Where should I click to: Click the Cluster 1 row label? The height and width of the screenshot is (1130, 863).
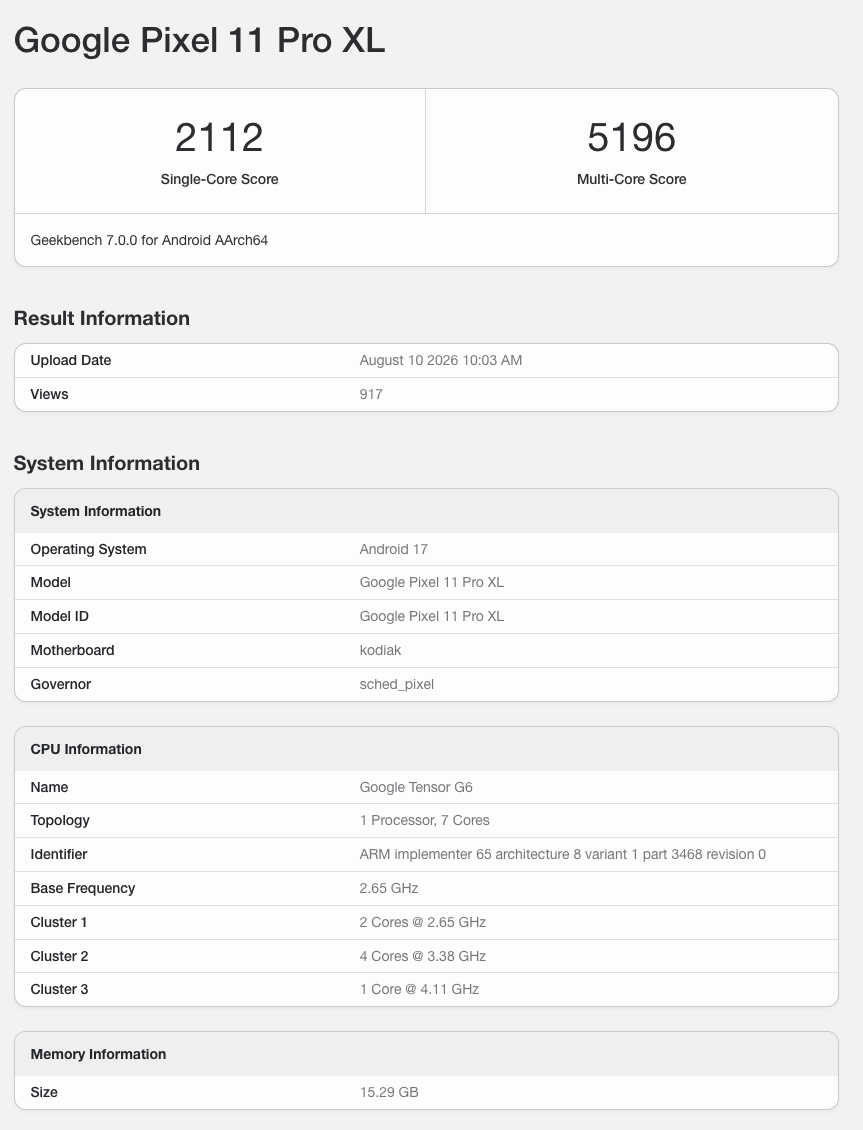pyautogui.click(x=58, y=922)
